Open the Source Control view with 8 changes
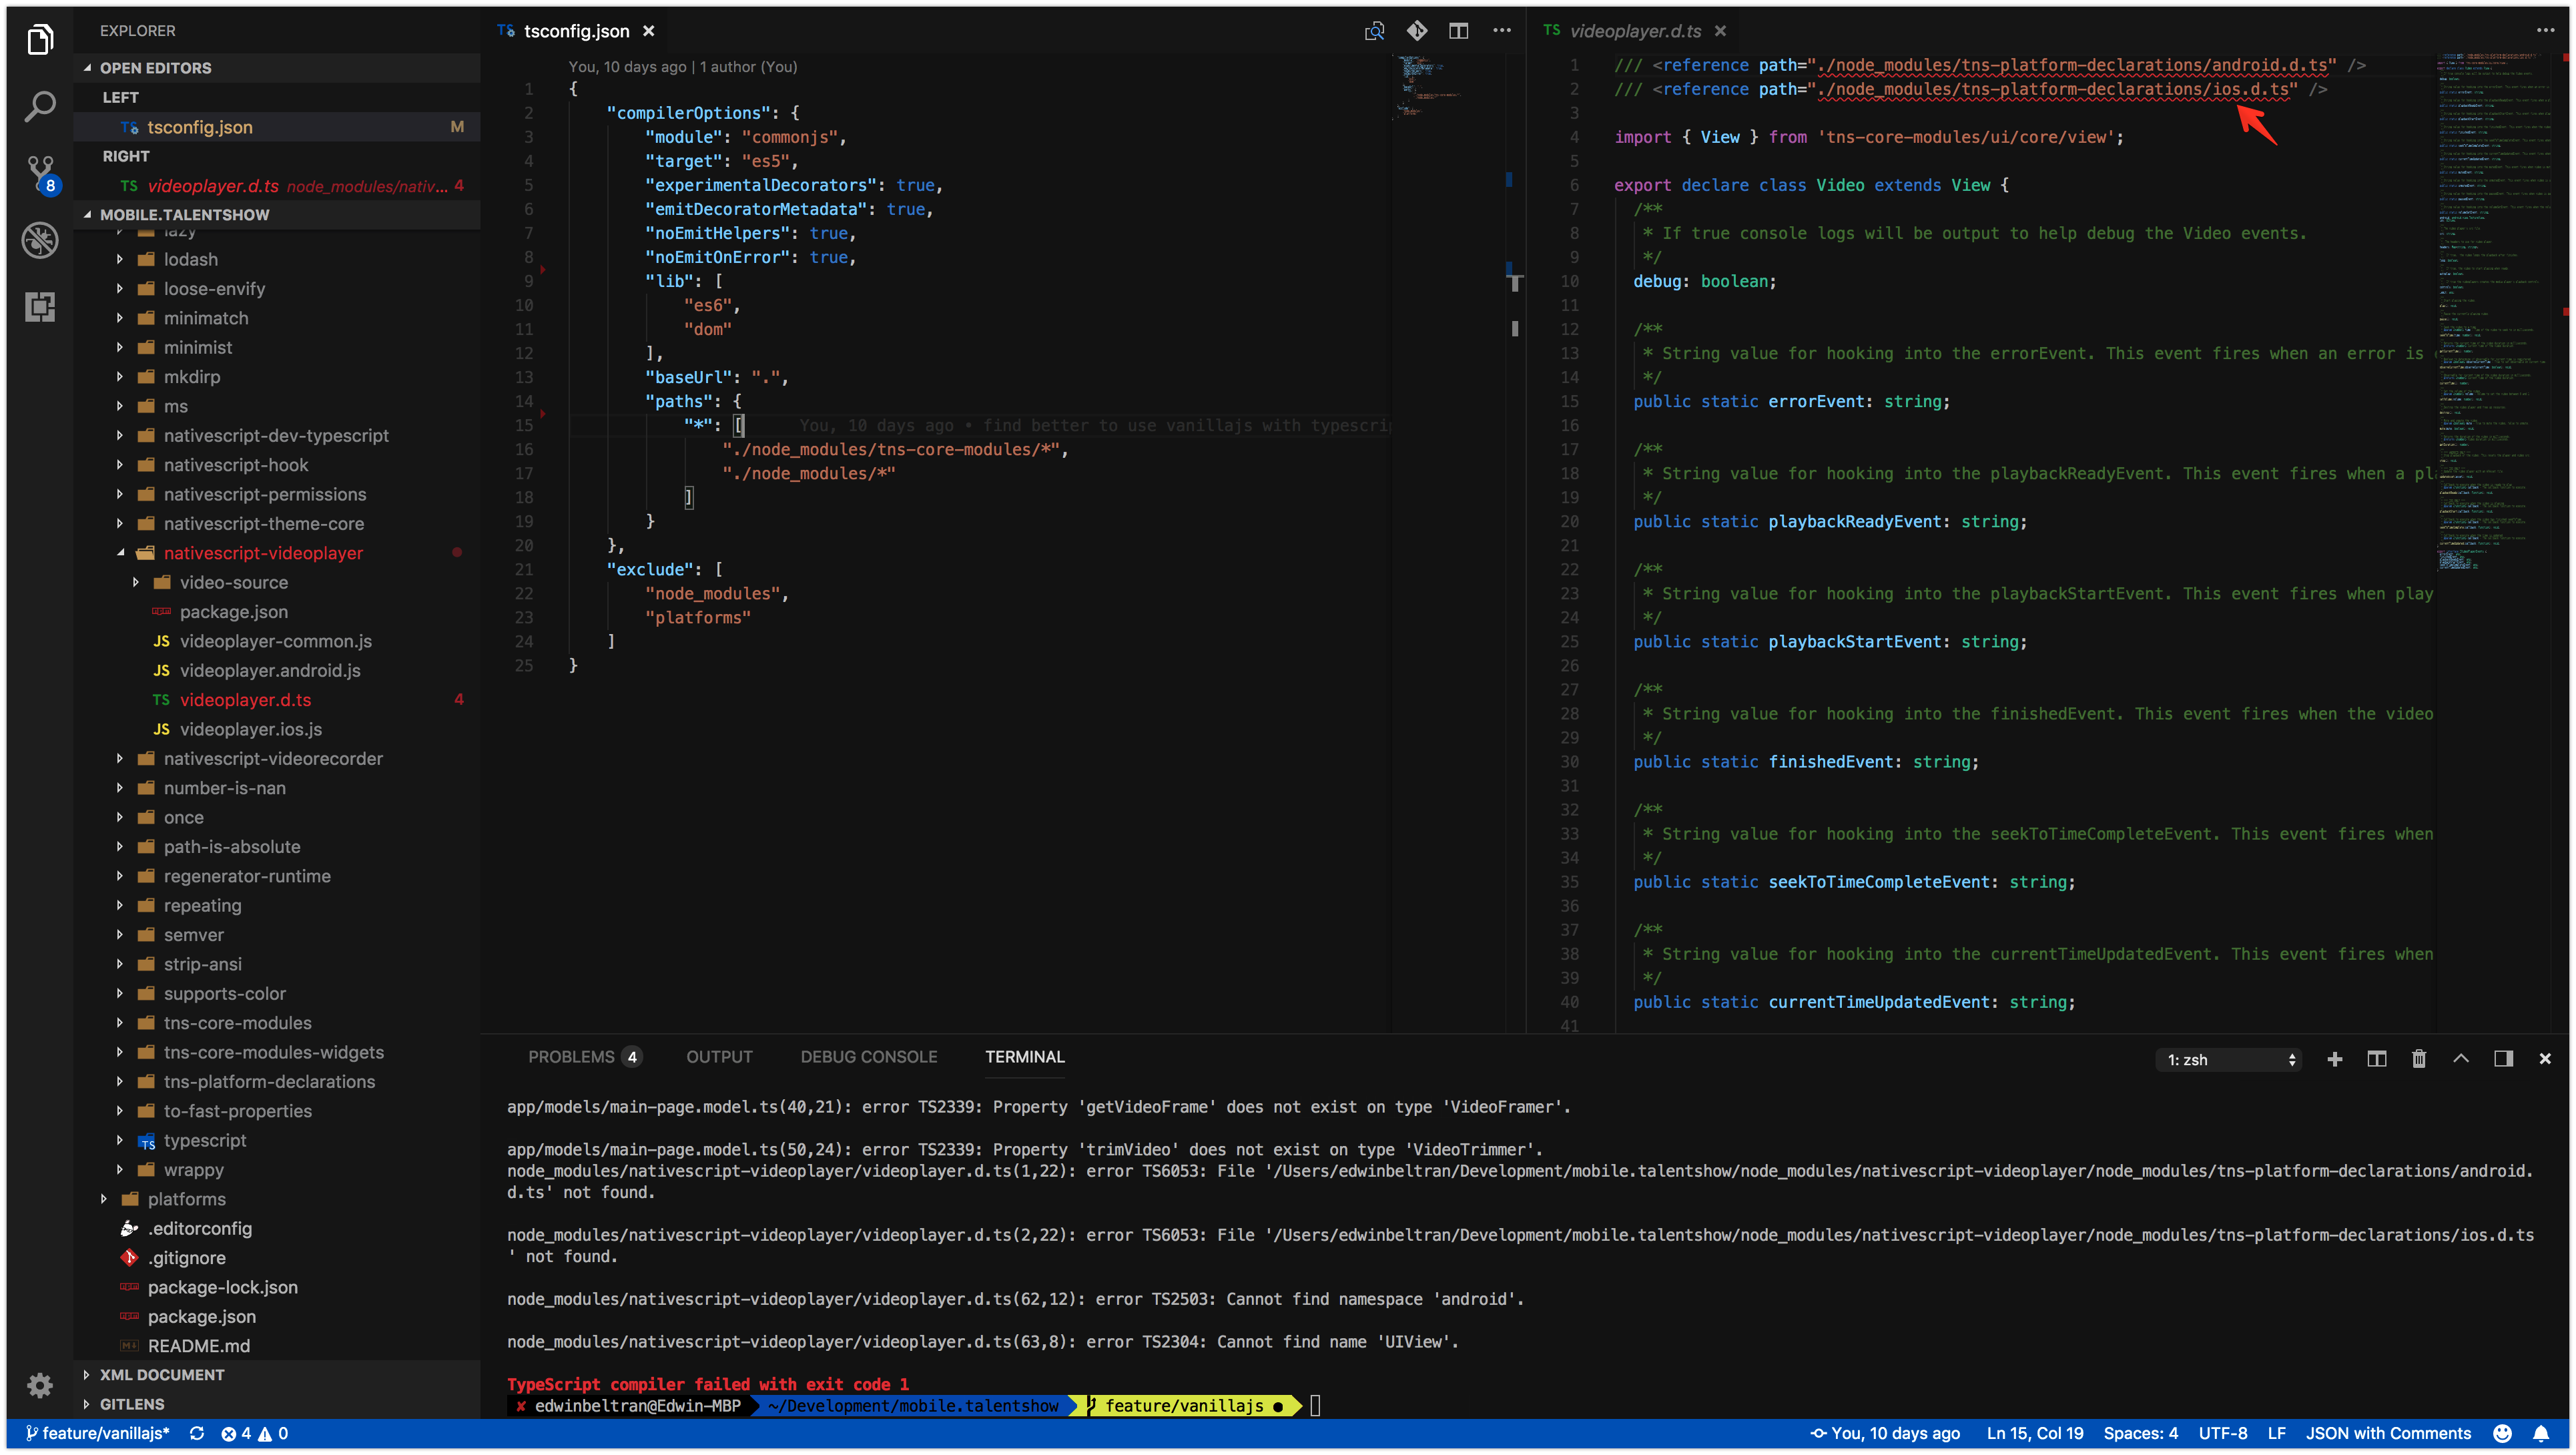2576x1455 pixels. pos(40,172)
